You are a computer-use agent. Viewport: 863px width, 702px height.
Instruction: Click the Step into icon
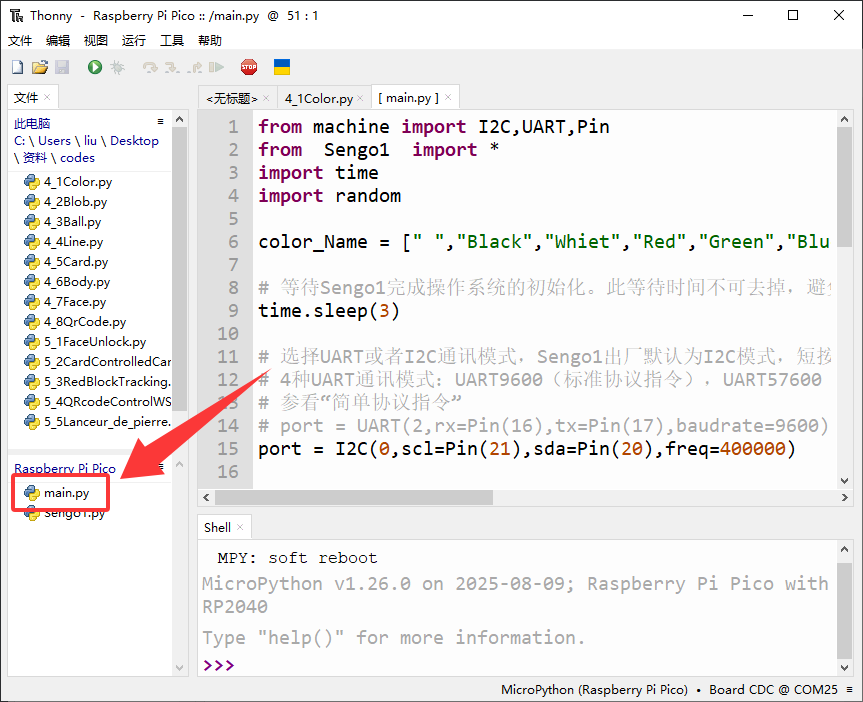tap(172, 67)
